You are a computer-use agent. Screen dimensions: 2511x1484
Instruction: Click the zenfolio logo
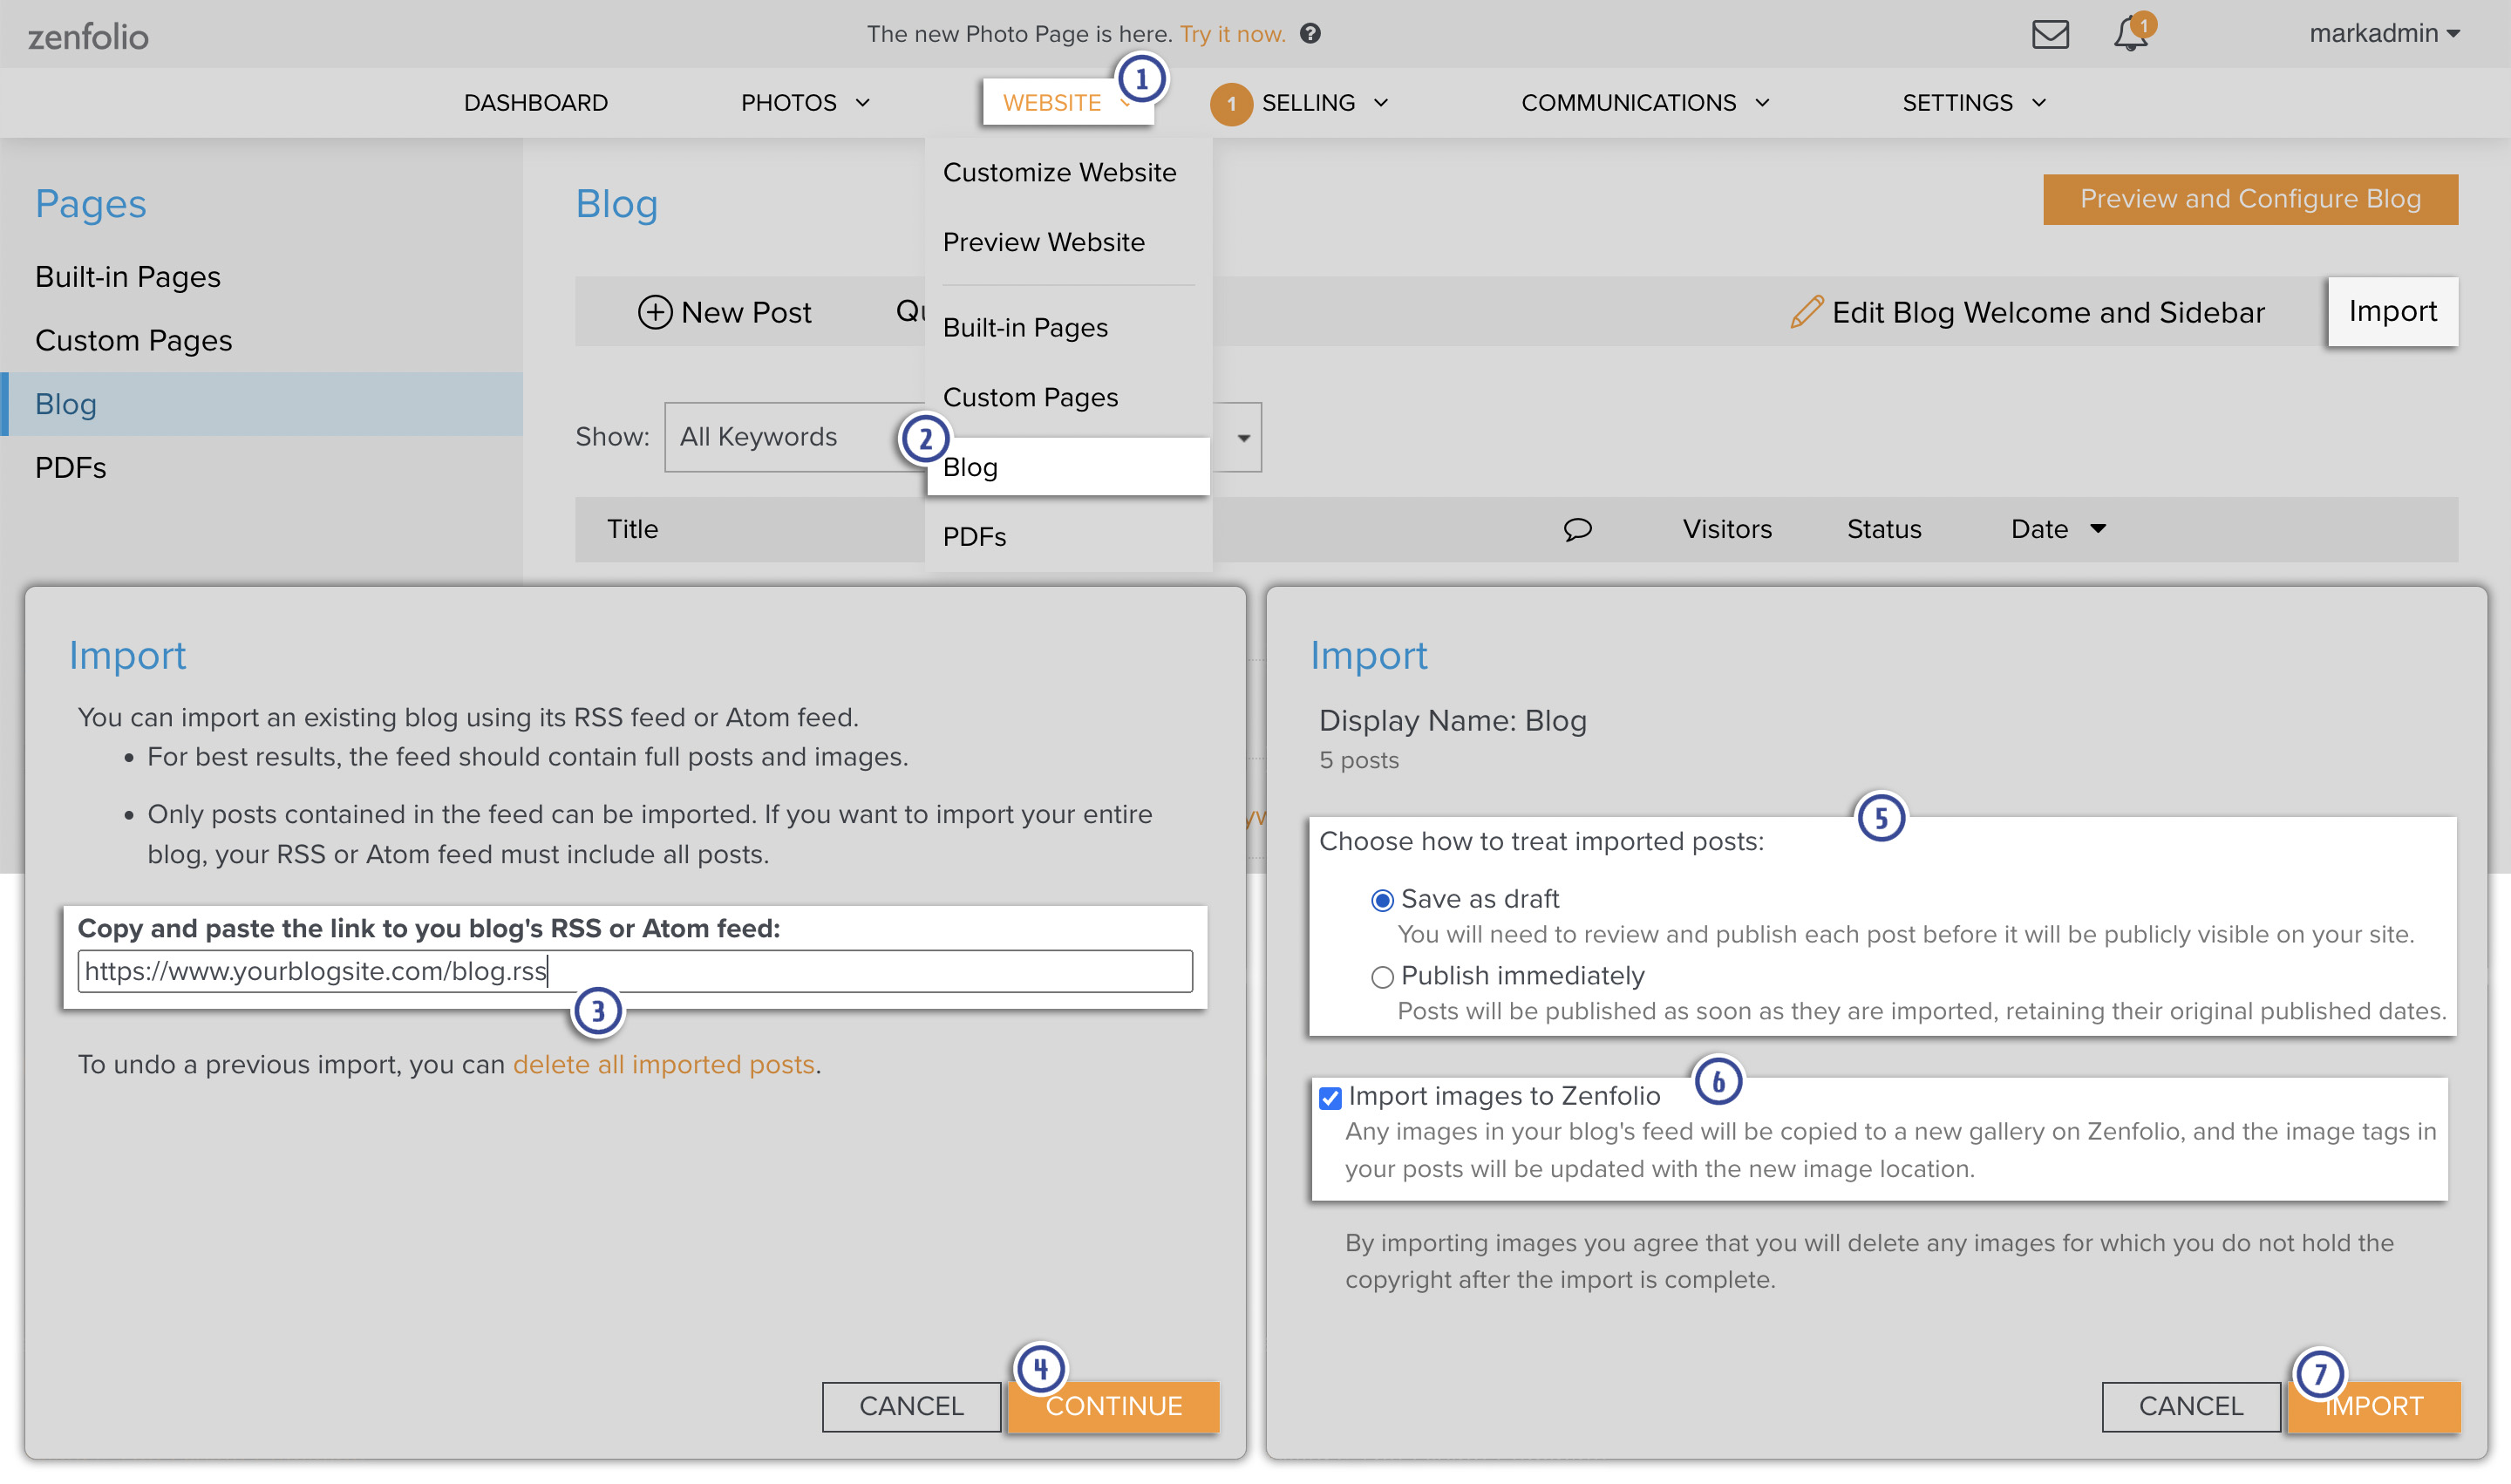(x=88, y=37)
